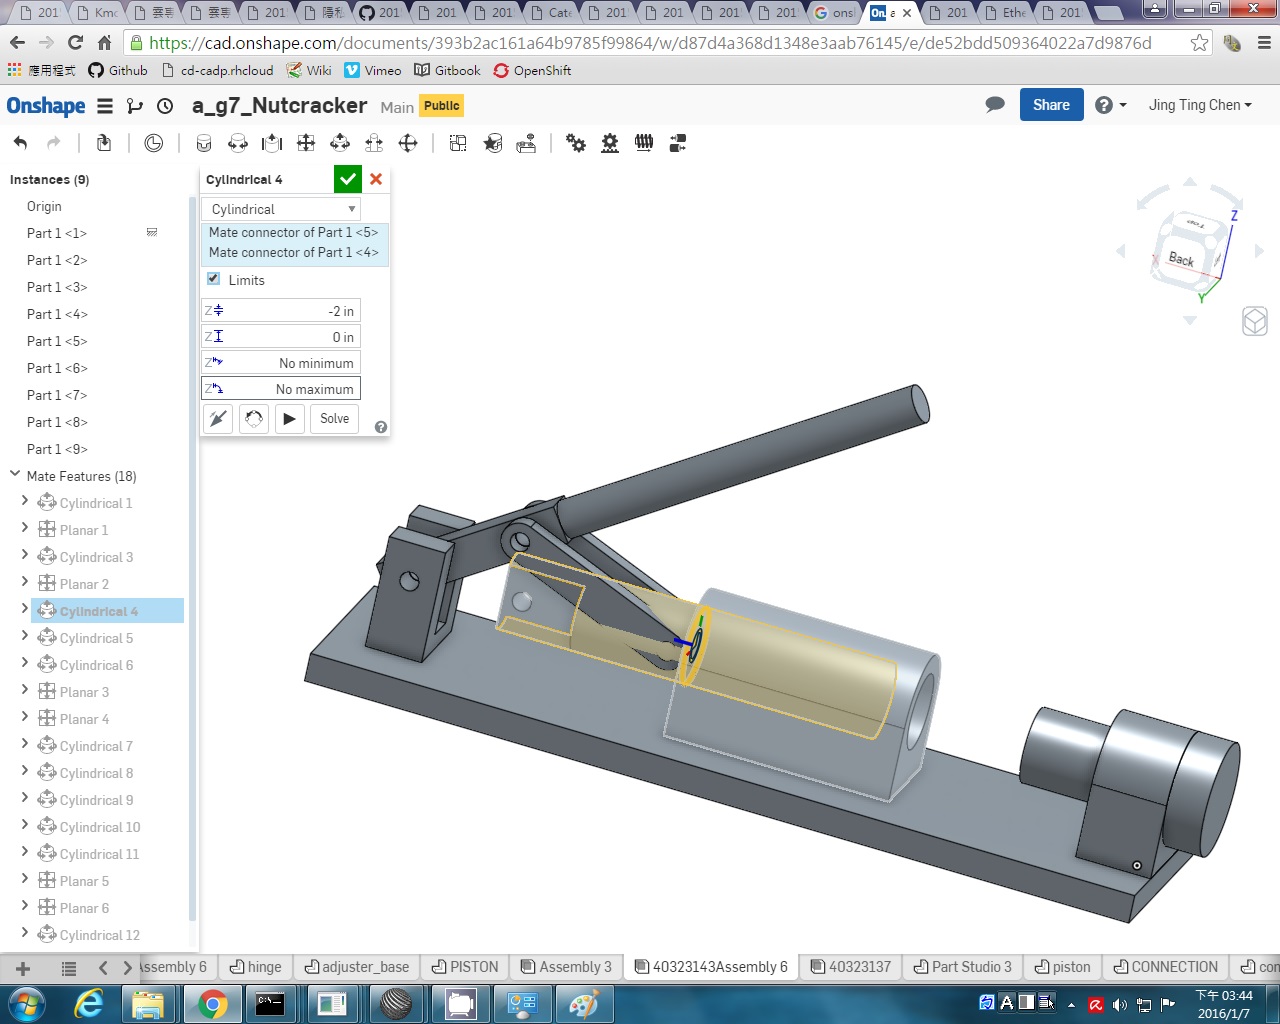Select the Revolute mate tool
The image size is (1280, 1024).
click(238, 143)
